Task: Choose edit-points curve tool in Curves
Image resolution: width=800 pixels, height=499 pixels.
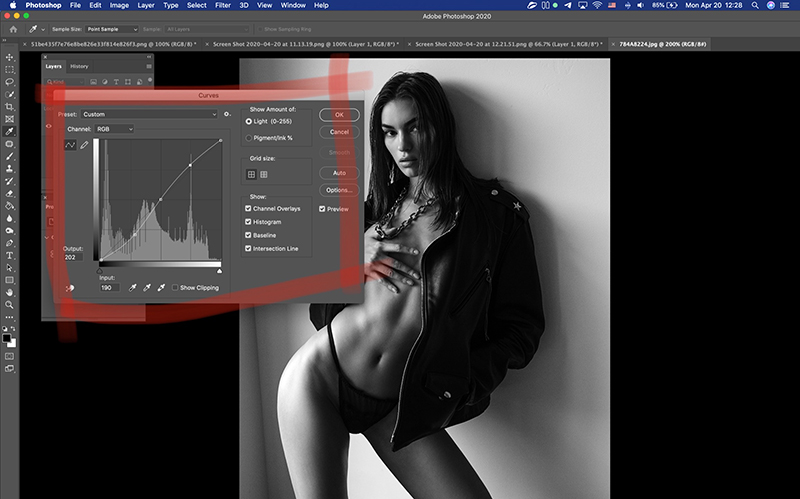Action: (x=70, y=145)
